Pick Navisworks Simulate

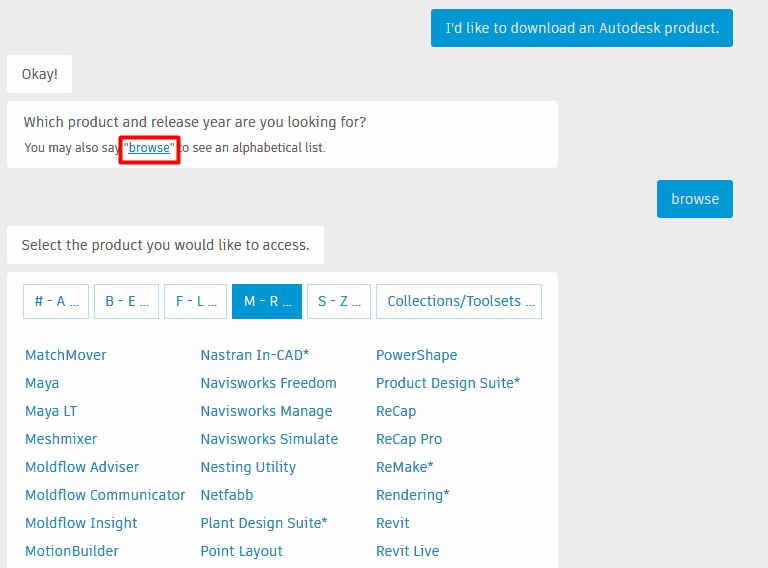tap(269, 439)
